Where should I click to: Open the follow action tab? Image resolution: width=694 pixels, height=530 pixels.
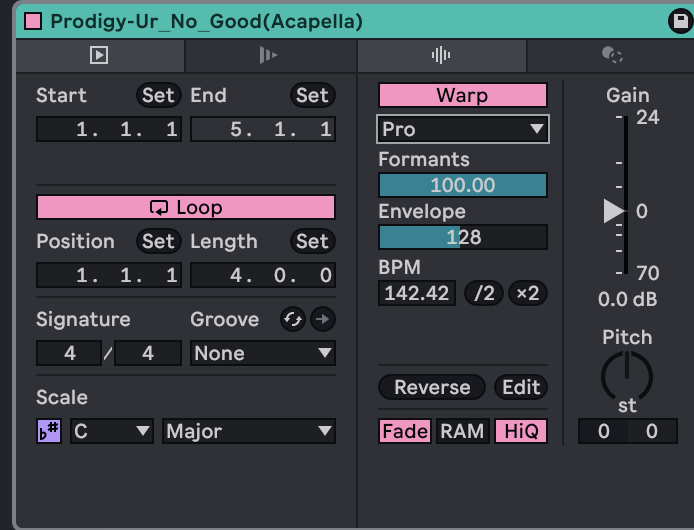click(x=268, y=55)
